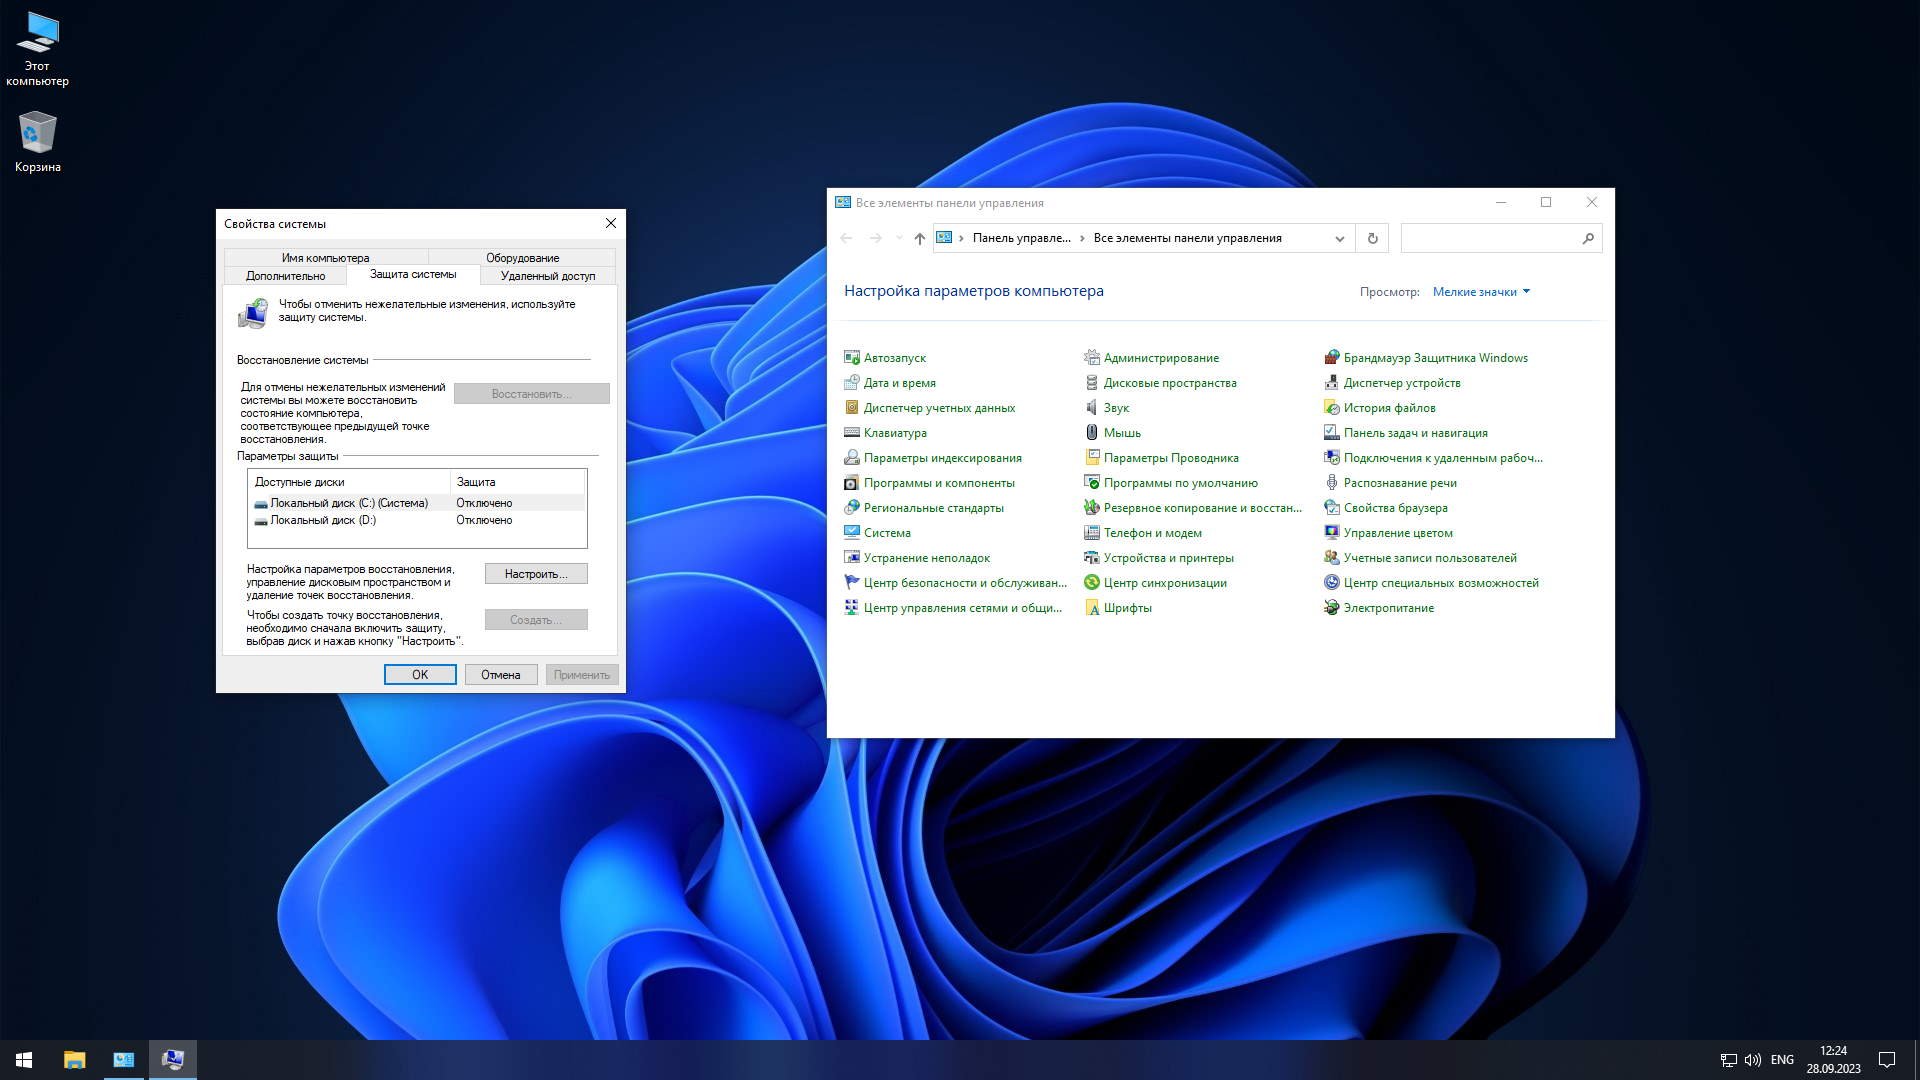Open file explorer from the taskbar
Image resolution: width=1920 pixels, height=1080 pixels.
click(75, 1060)
